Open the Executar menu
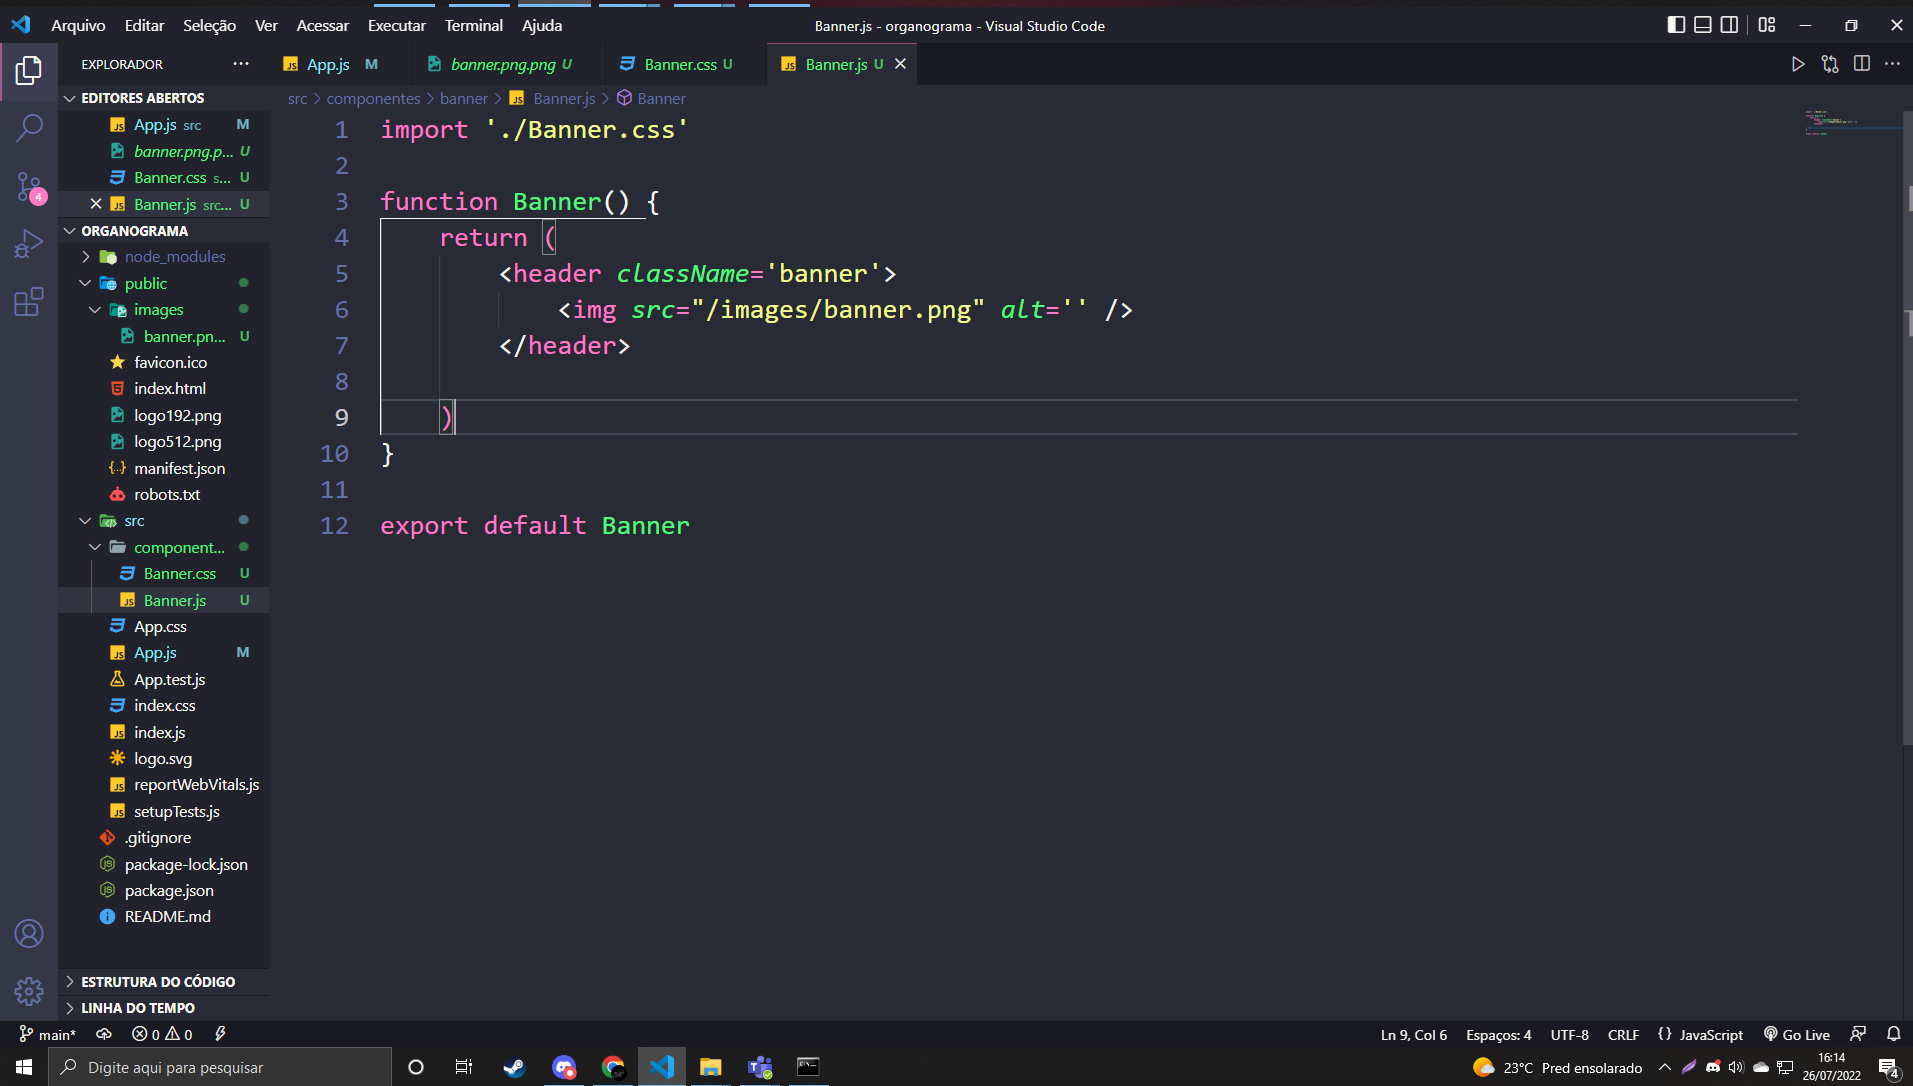The width and height of the screenshot is (1913, 1086). click(396, 25)
